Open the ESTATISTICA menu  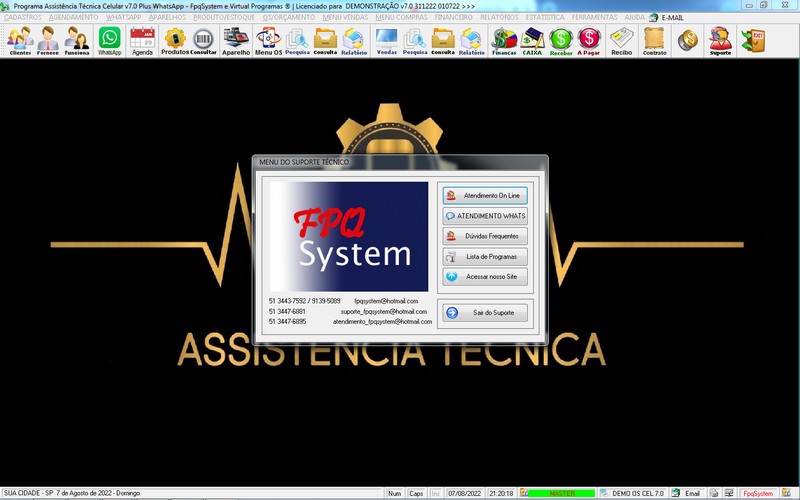coord(545,17)
